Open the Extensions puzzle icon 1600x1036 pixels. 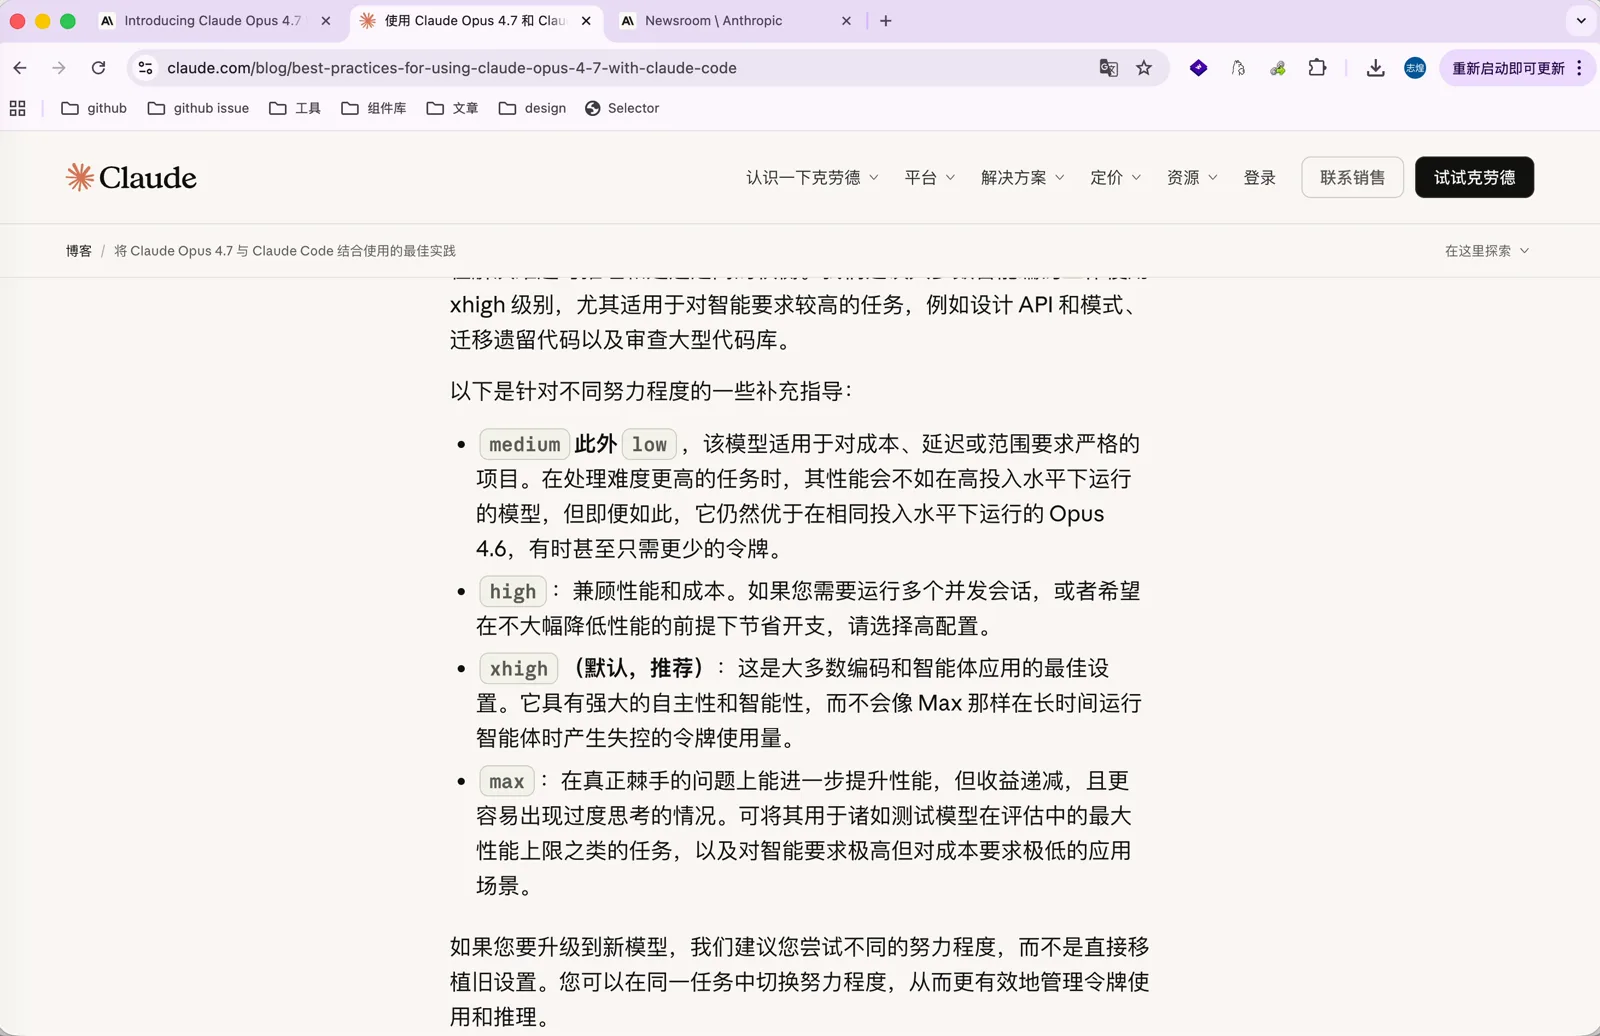(1317, 68)
